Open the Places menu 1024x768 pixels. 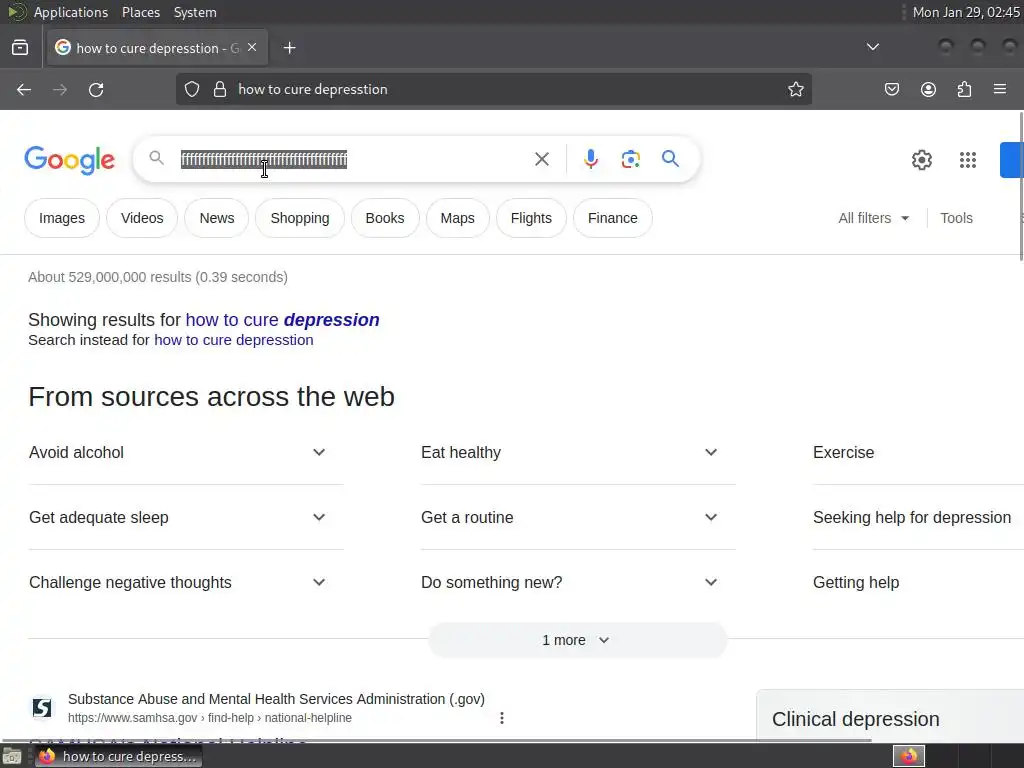click(x=140, y=12)
